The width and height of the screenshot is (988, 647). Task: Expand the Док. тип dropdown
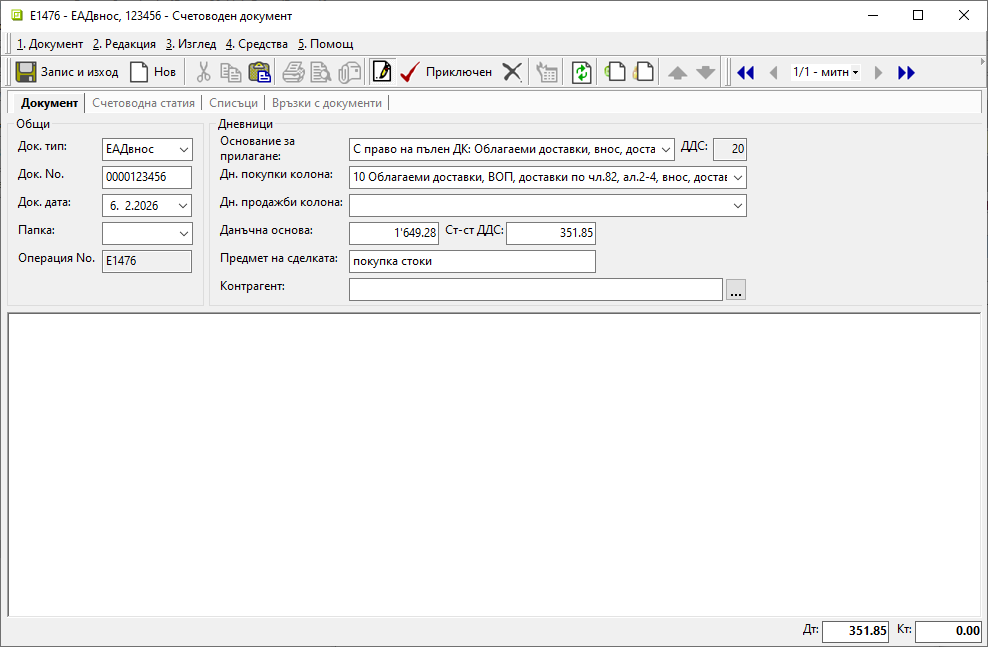pyautogui.click(x=183, y=149)
